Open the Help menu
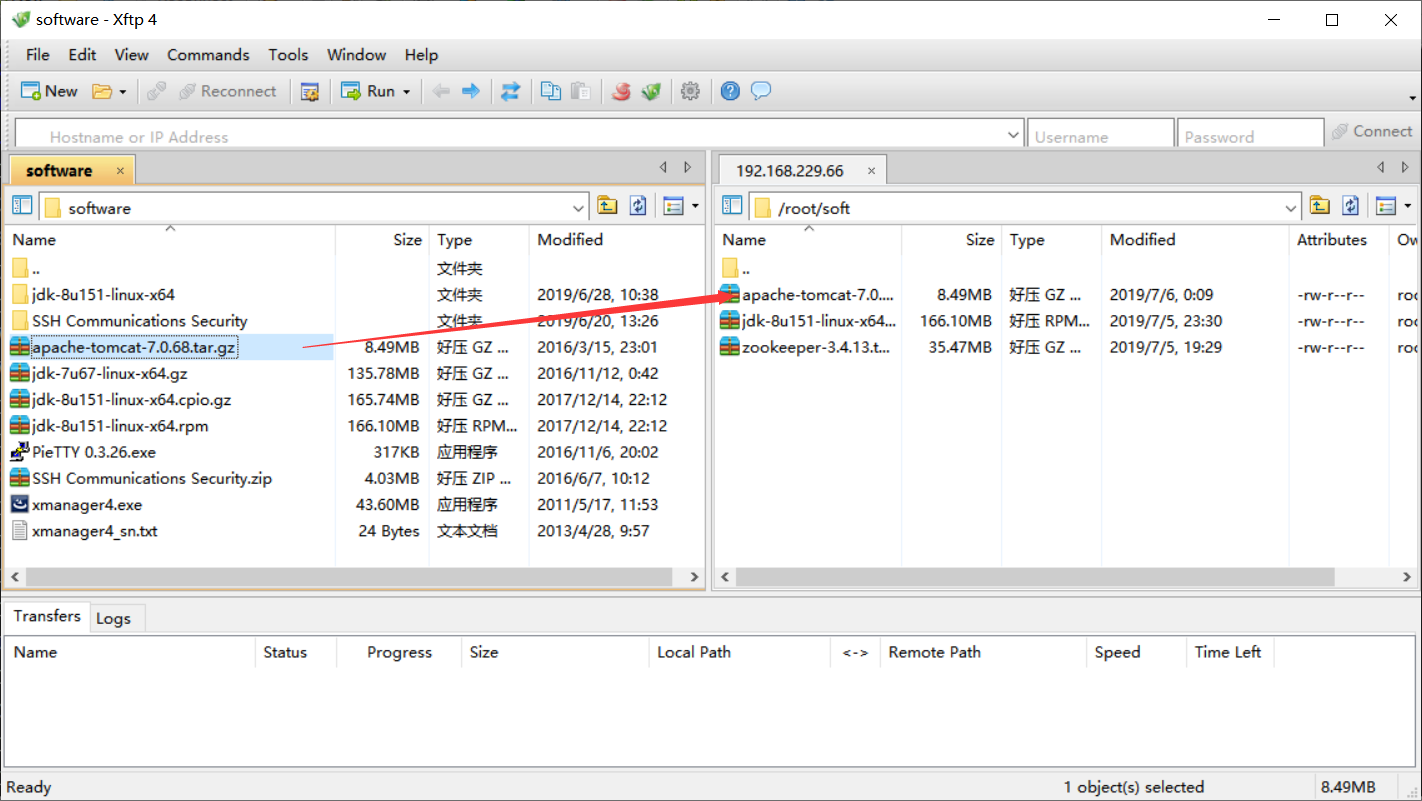 (x=421, y=55)
